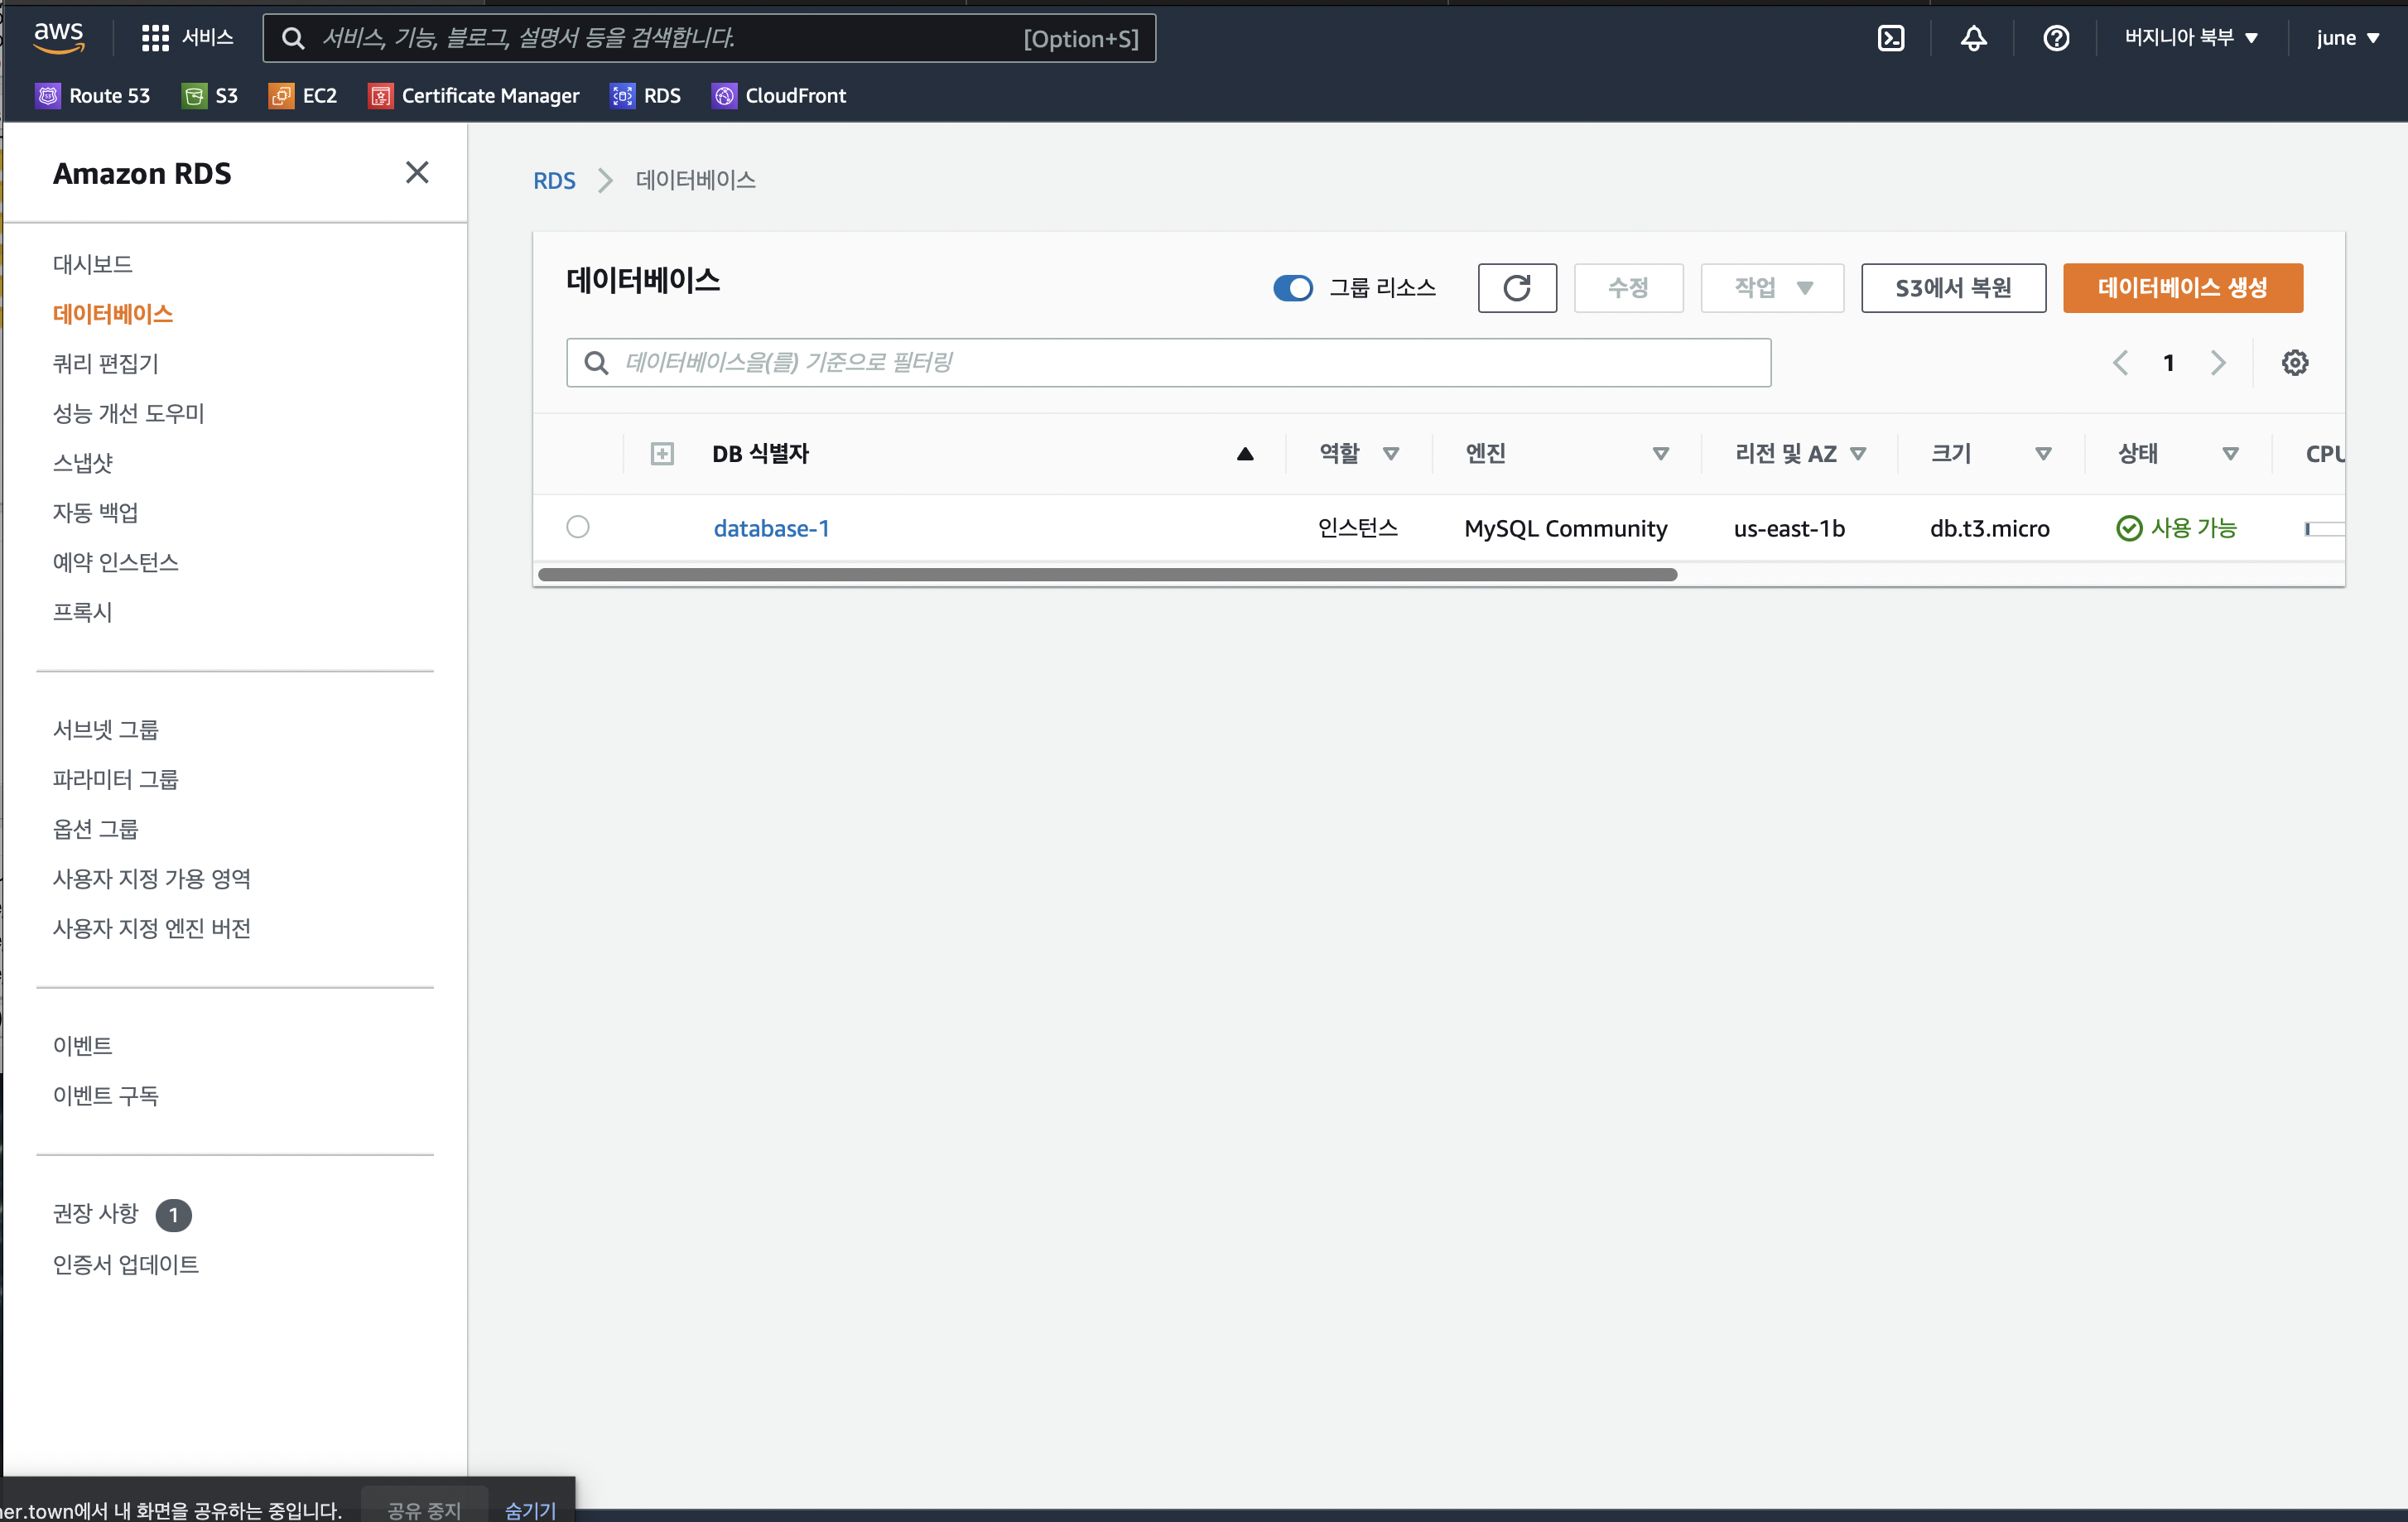Close the Amazon RDS side navigation

(x=417, y=173)
